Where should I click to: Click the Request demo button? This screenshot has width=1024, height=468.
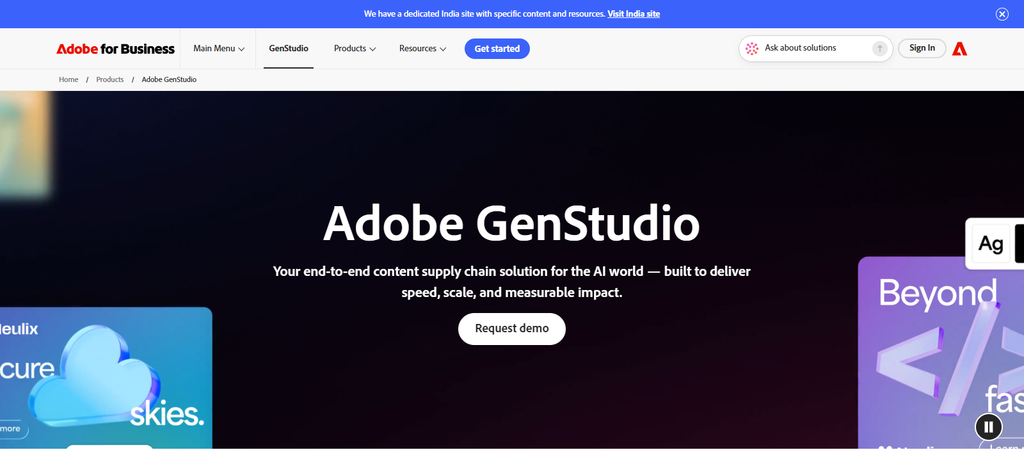point(512,328)
